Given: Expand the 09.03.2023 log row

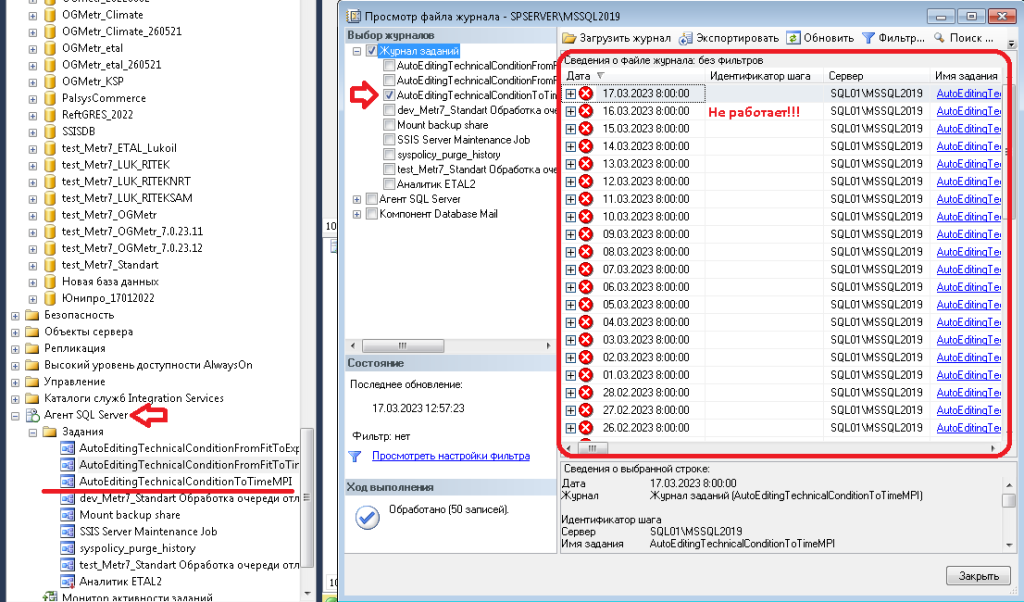Looking at the screenshot, I should click(571, 234).
